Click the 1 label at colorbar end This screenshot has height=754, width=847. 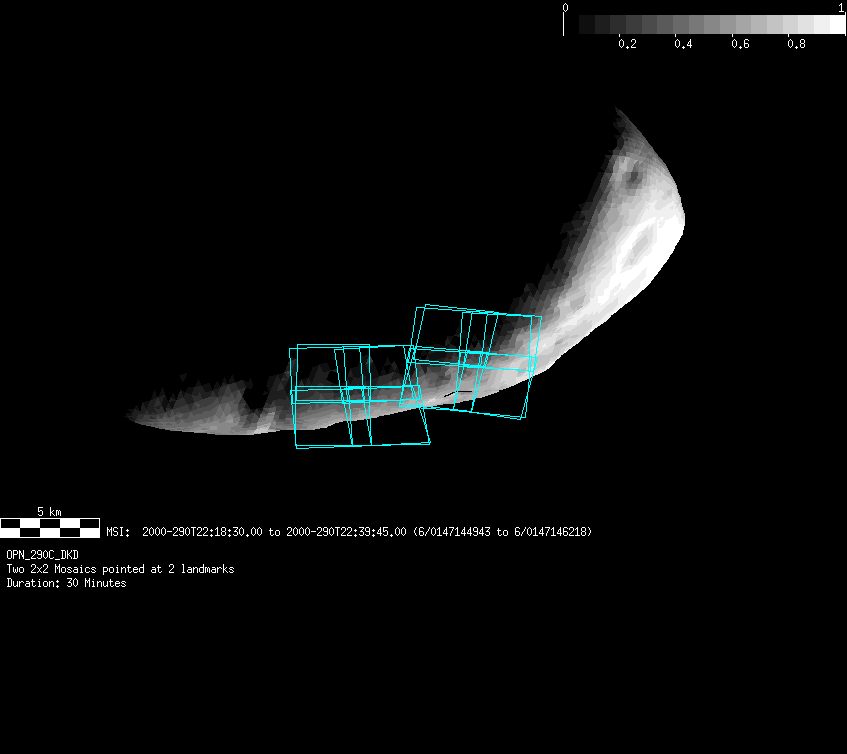point(841,8)
